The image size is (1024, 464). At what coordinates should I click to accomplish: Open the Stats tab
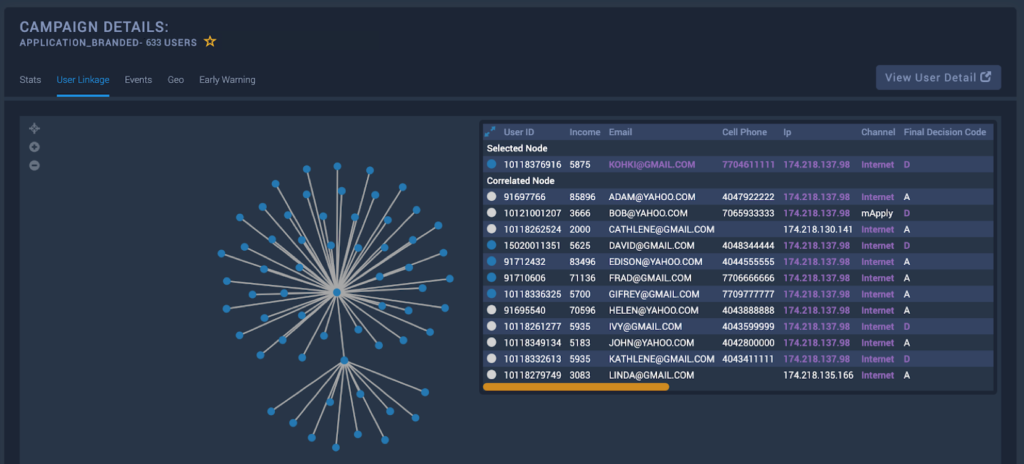pos(30,80)
